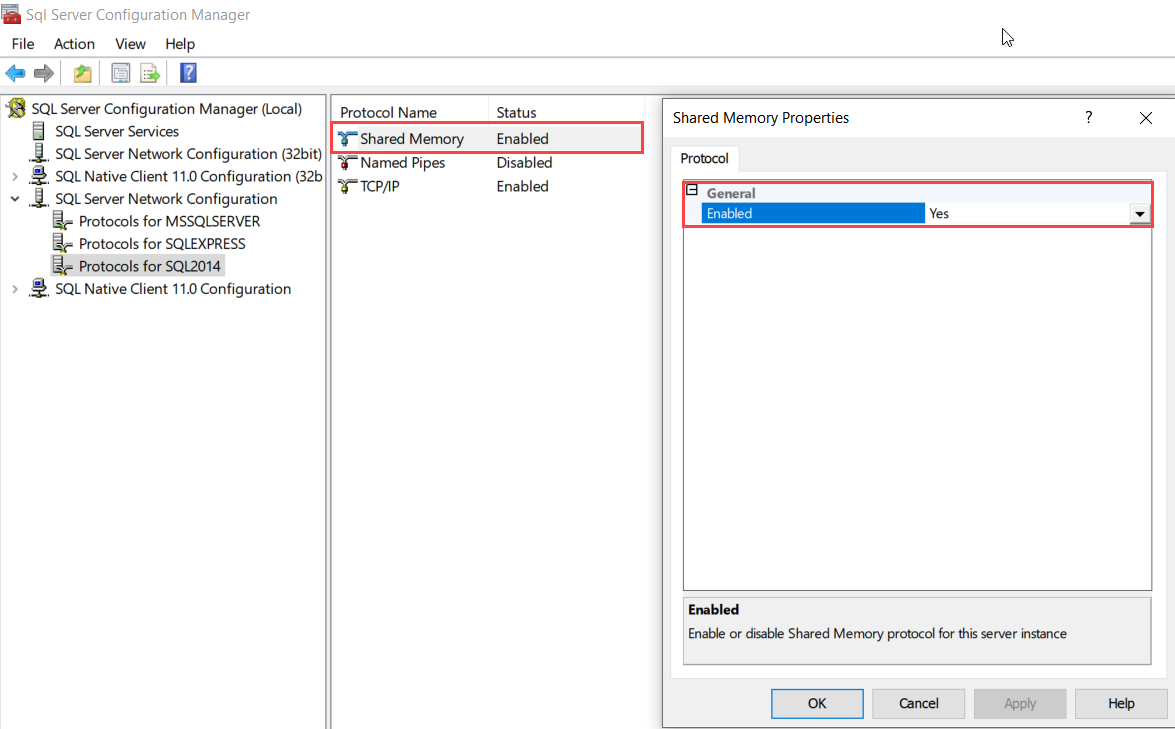This screenshot has width=1175, height=729.
Task: Close the Shared Memory Properties dialog
Action: 1146,118
